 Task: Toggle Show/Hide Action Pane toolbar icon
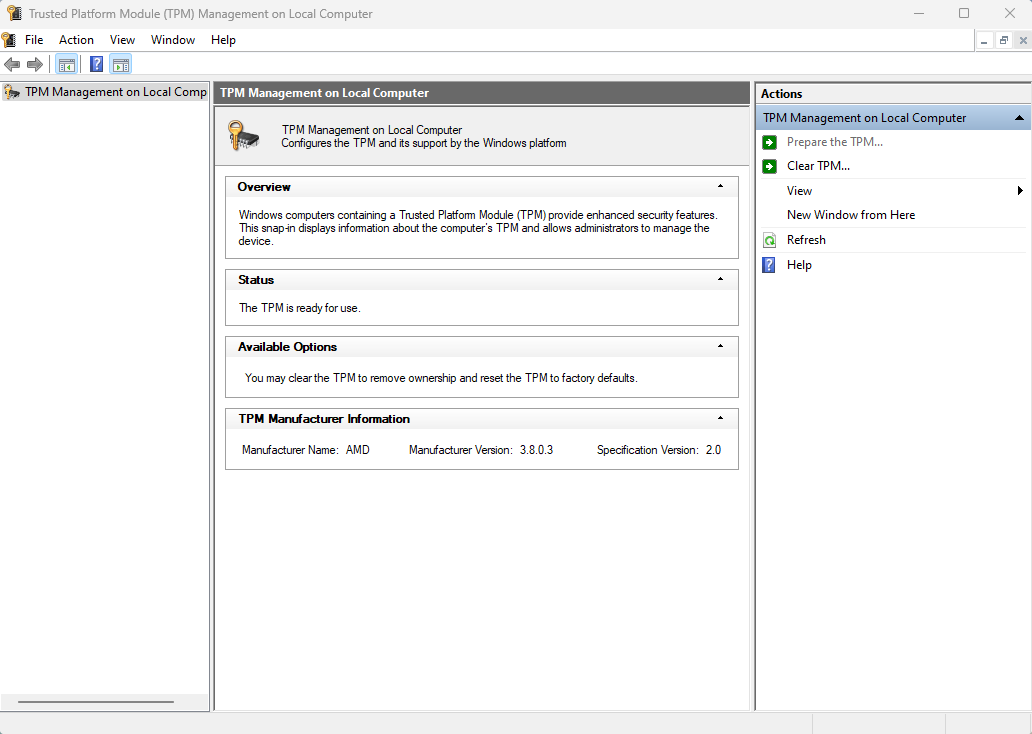point(120,65)
